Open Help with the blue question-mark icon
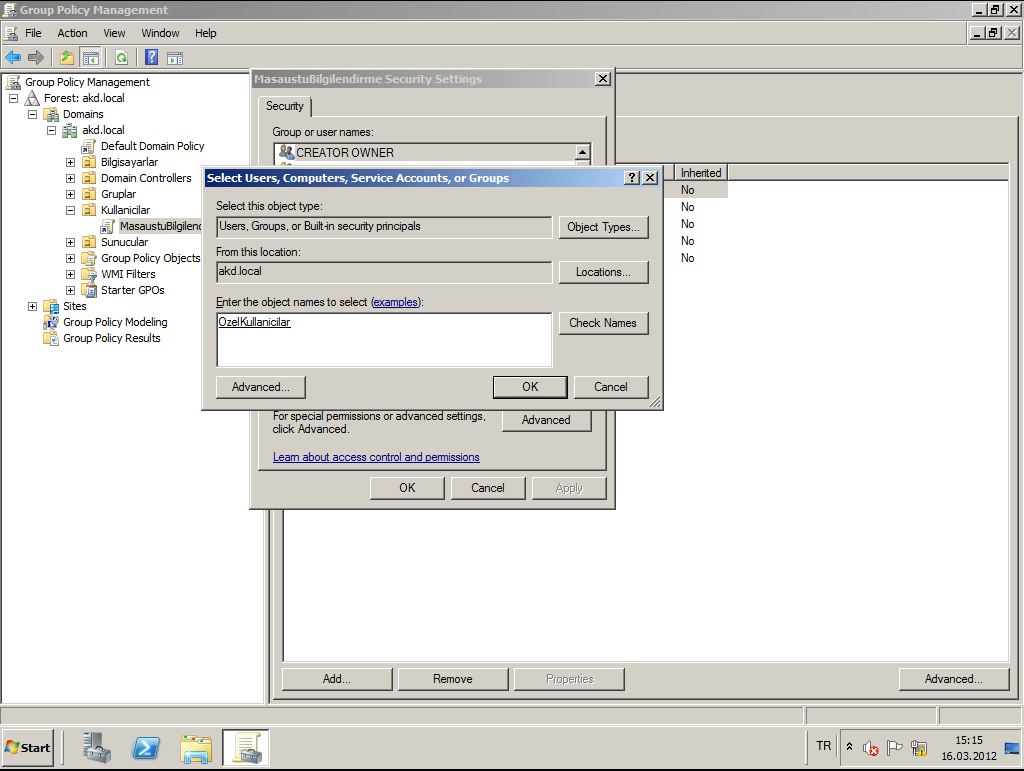This screenshot has height=771, width=1024. (x=152, y=57)
